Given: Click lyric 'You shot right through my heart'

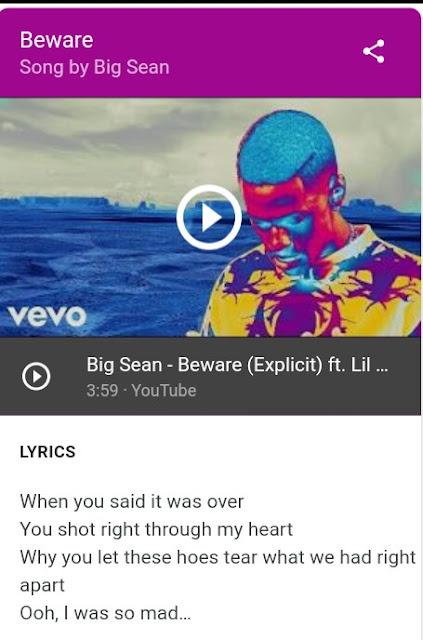Looking at the screenshot, I should point(156,529).
